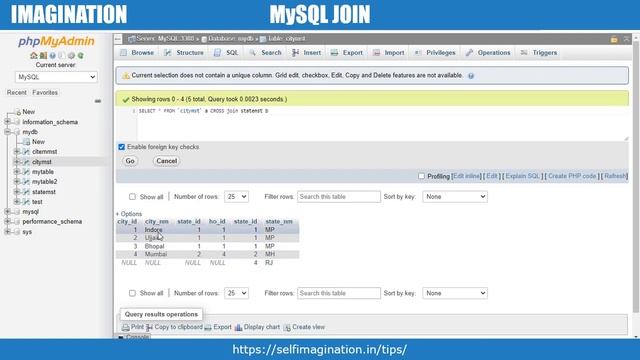Click Export in Query results operations

point(218,327)
